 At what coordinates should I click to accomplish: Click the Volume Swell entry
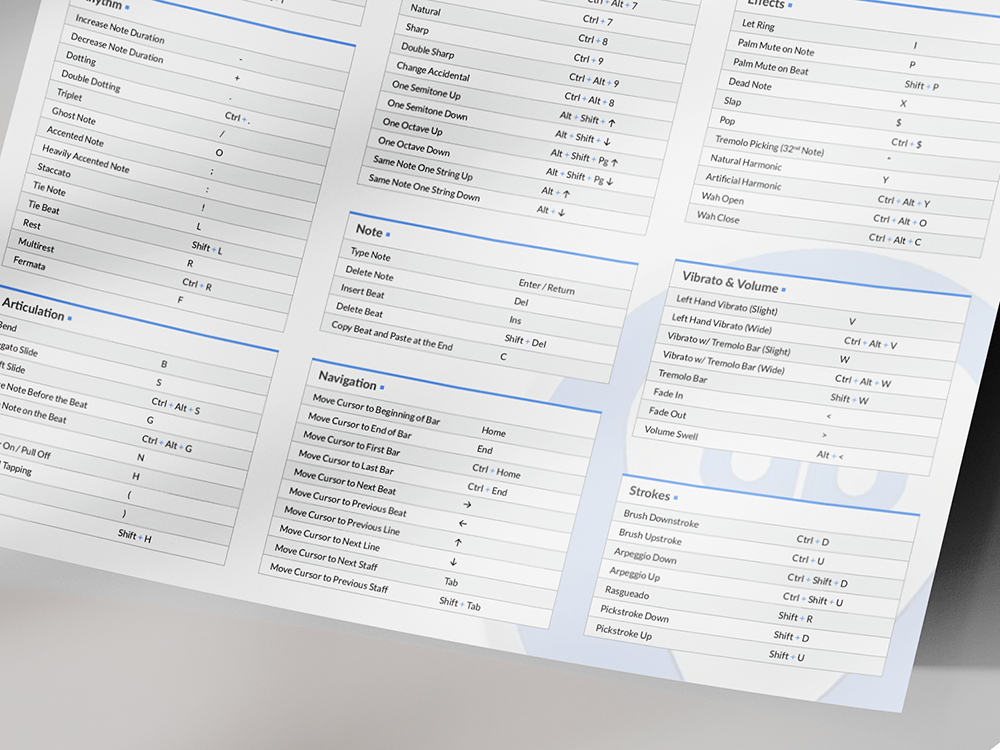[x=671, y=434]
